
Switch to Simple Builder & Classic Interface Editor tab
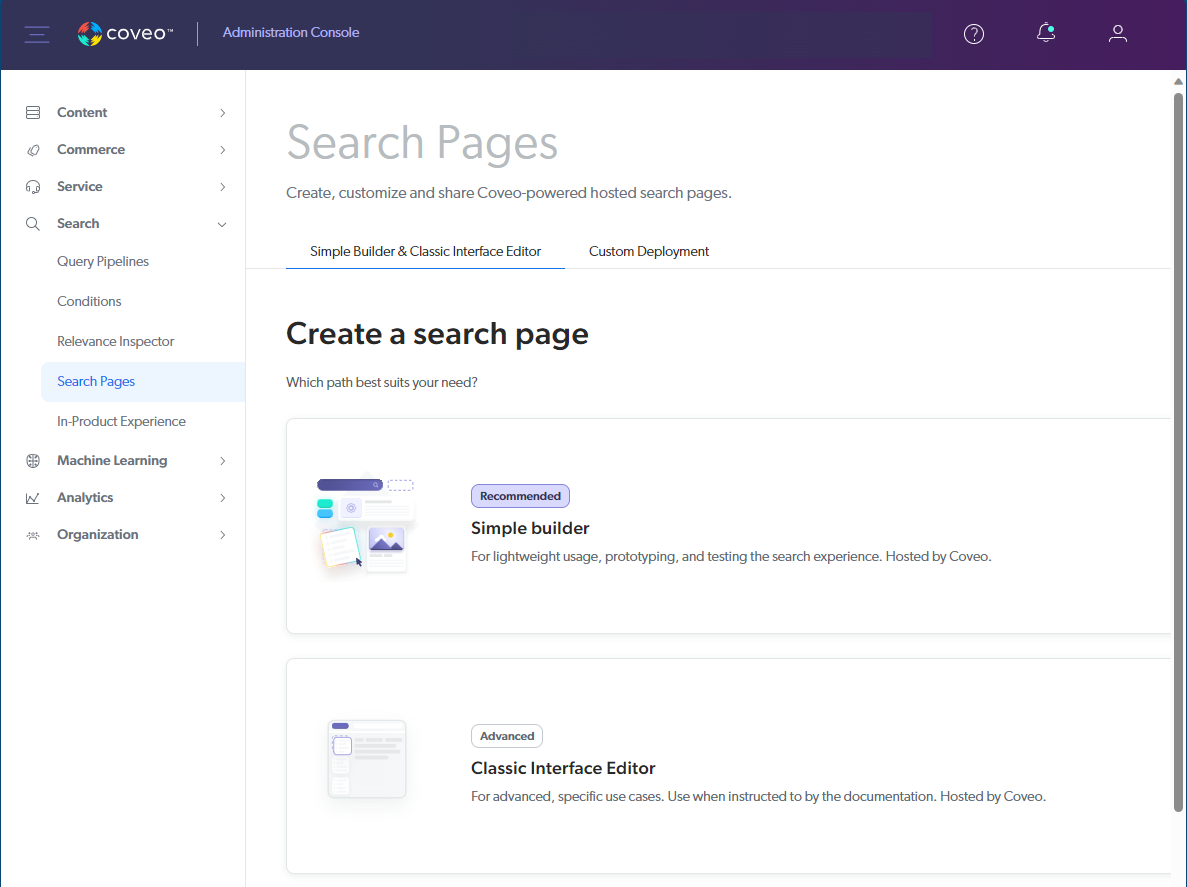point(425,251)
